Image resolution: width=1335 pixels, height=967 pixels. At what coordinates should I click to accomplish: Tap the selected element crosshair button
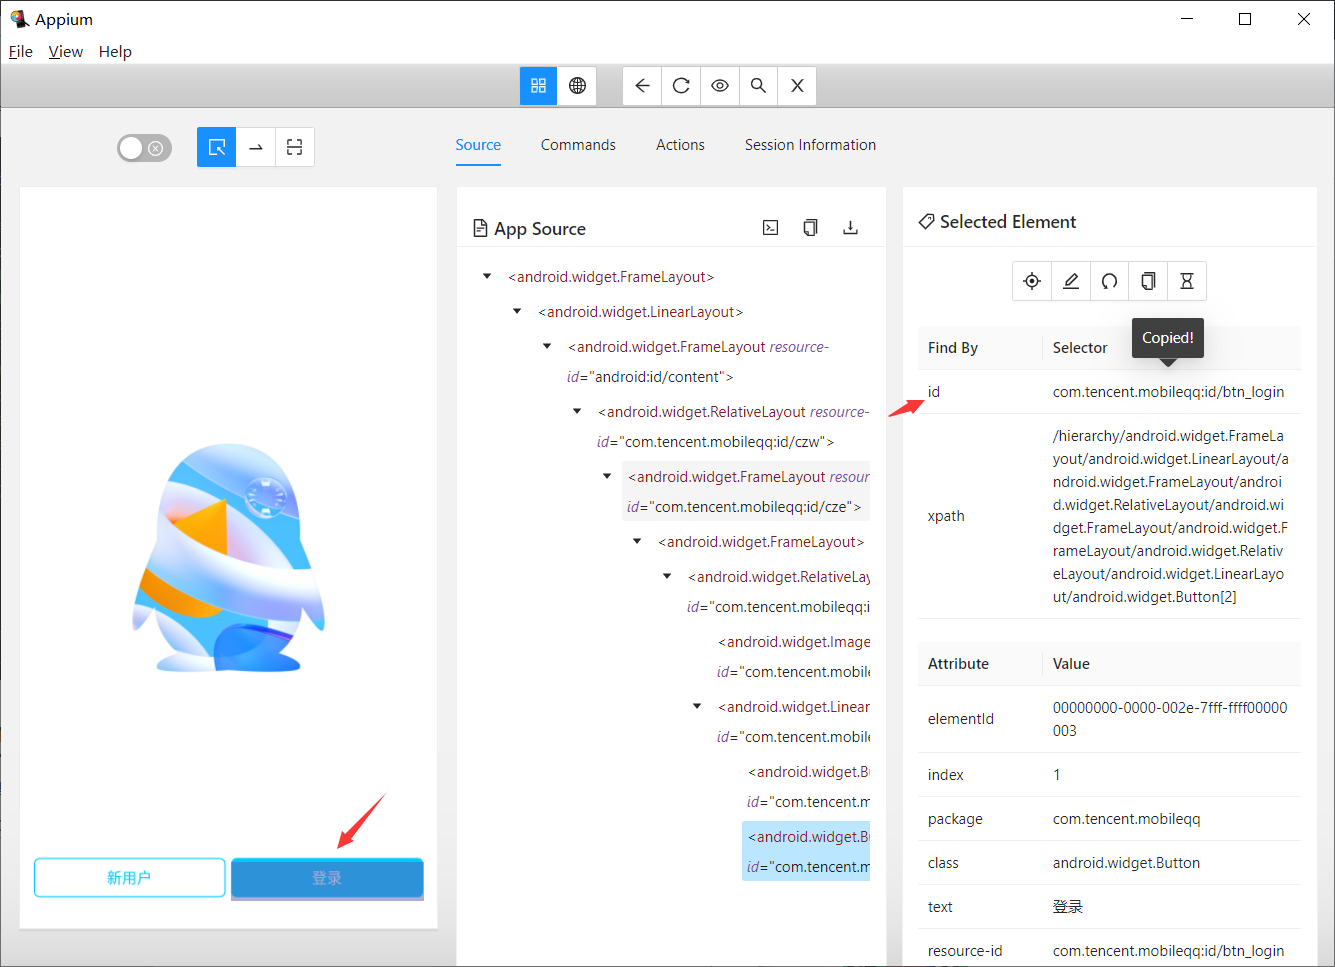coord(1032,281)
